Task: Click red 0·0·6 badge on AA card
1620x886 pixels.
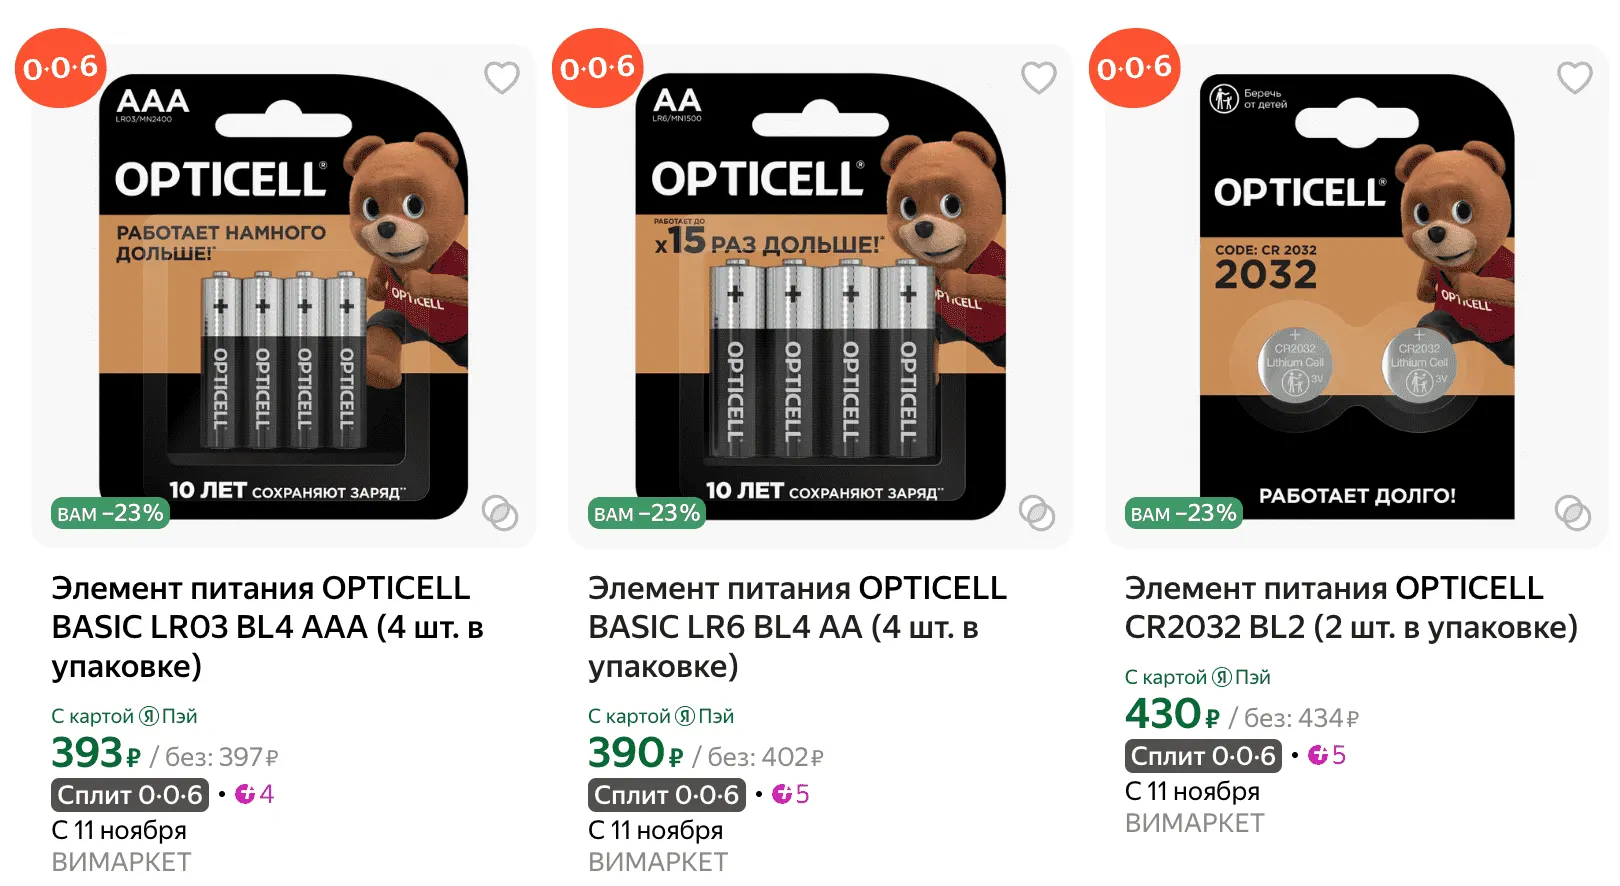Action: [x=597, y=68]
